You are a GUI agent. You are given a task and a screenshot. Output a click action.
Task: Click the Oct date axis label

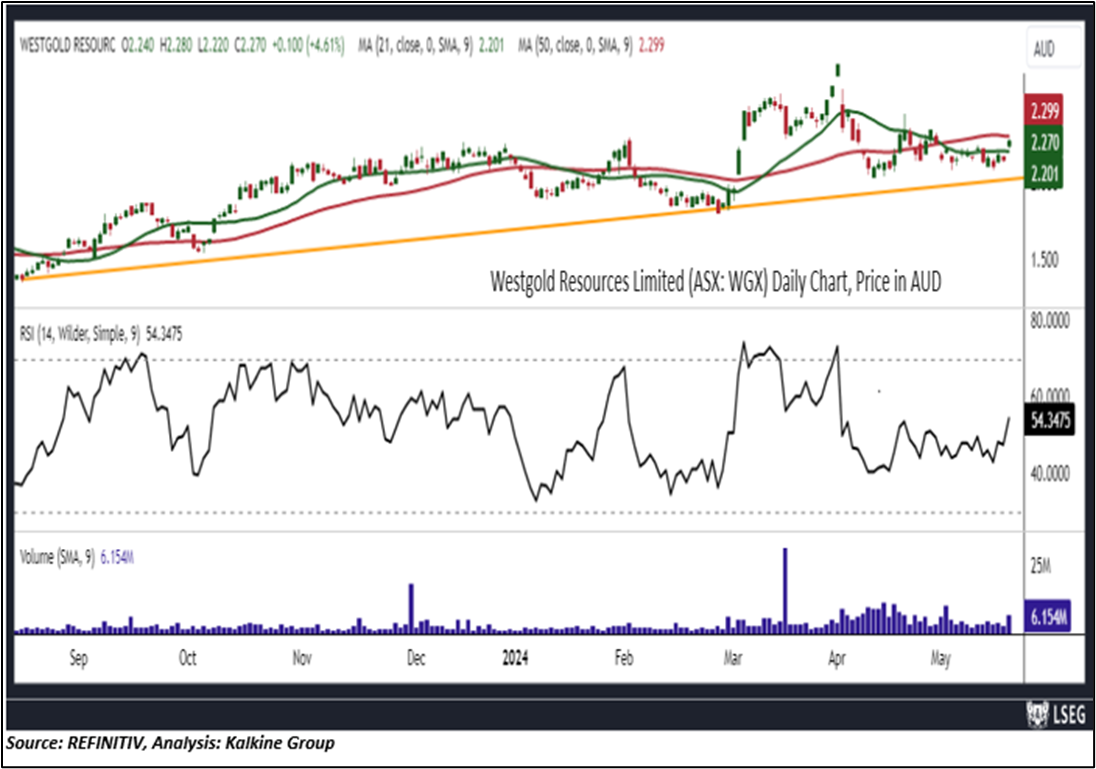pos(187,659)
